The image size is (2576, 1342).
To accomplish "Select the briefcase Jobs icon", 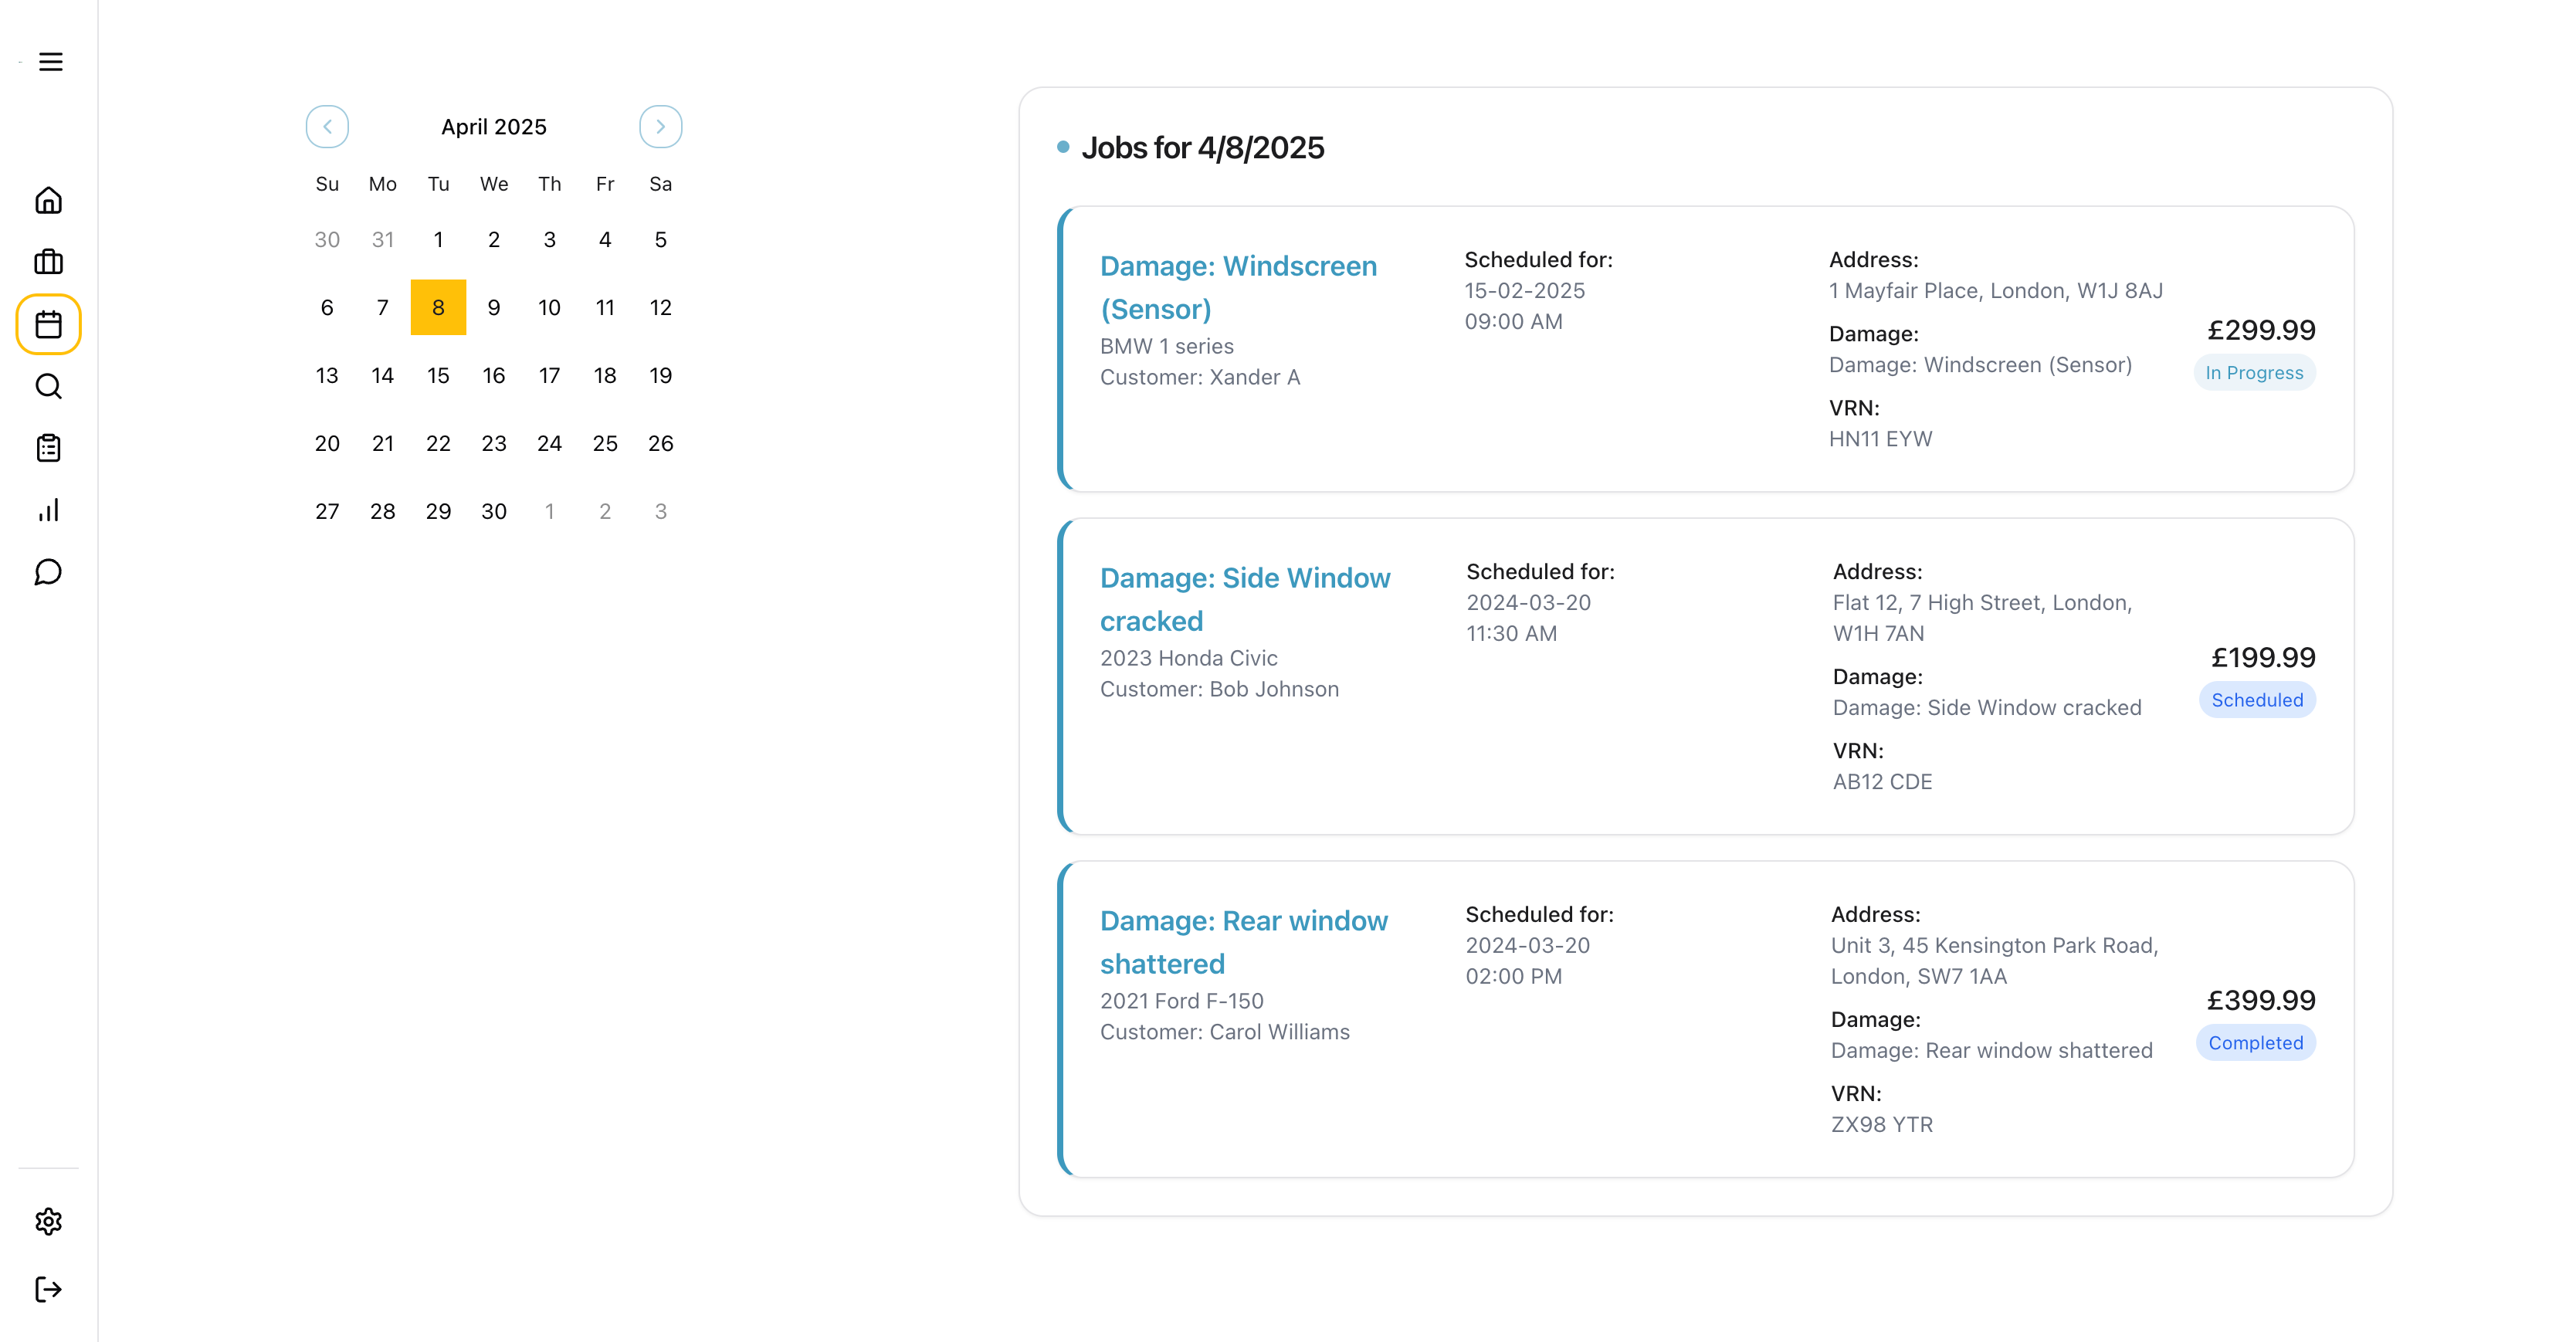I will 48,262.
